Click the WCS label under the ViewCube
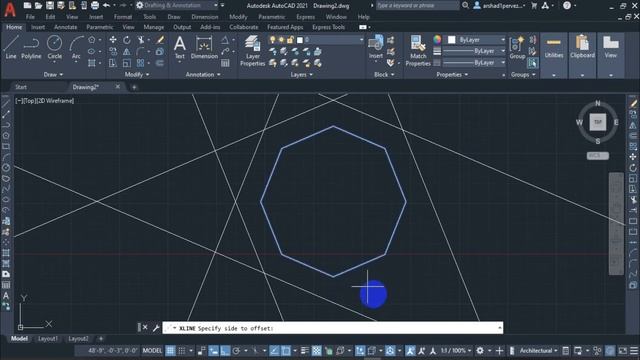Image resolution: width=640 pixels, height=360 pixels. [598, 156]
